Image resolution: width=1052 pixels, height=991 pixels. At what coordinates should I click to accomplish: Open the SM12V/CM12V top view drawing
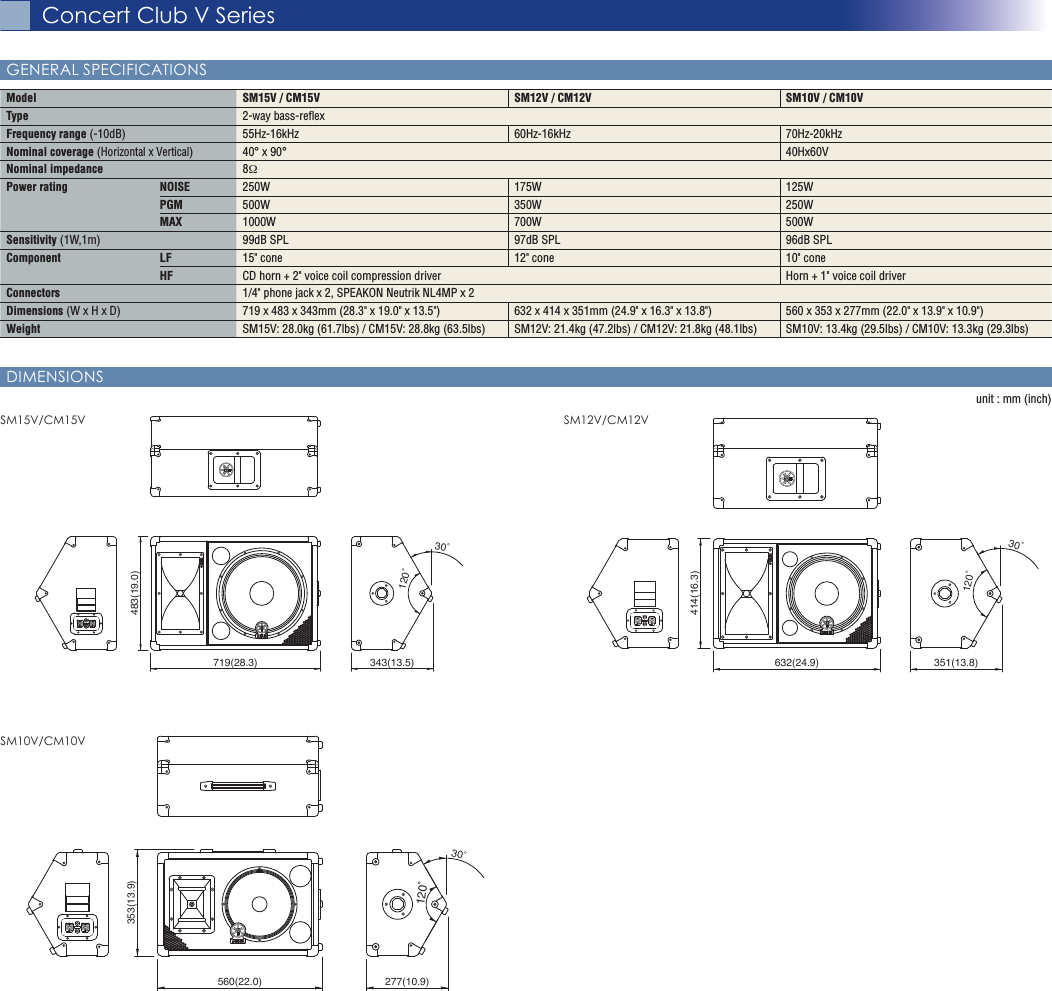click(796, 463)
